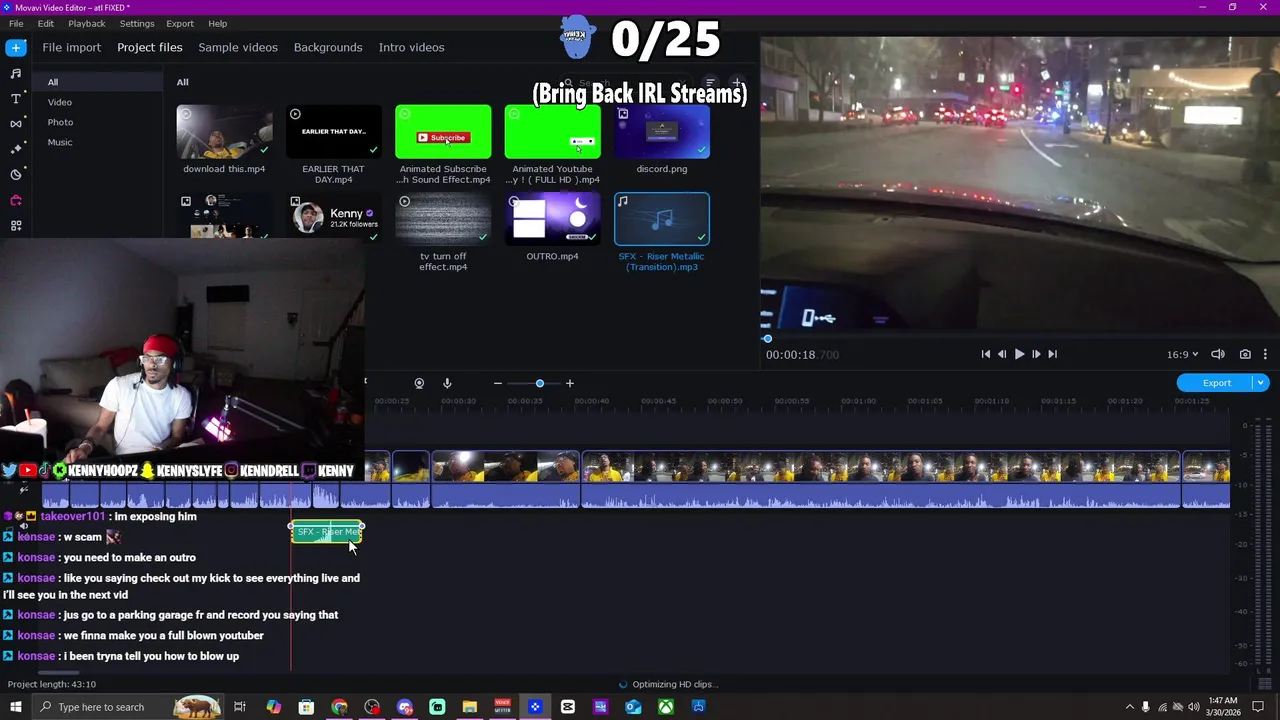Select discord.png thumbnail
This screenshot has height=720, width=1280.
coord(662,132)
